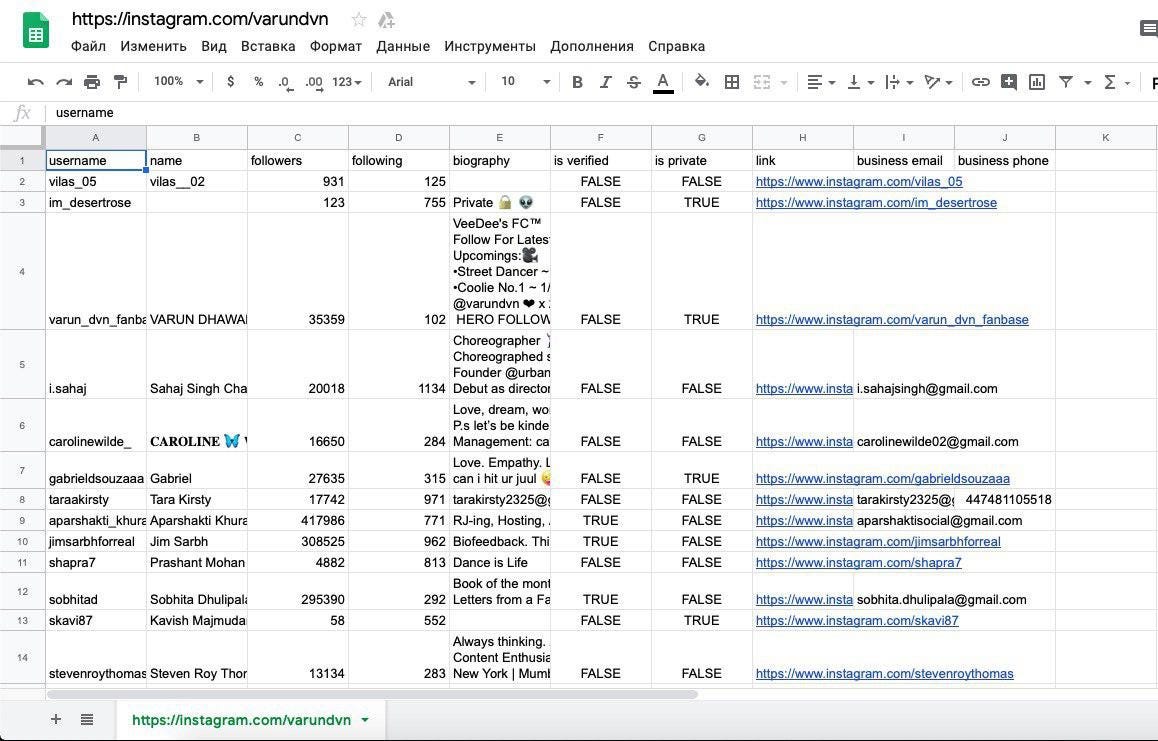The width and height of the screenshot is (1158, 741).
Task: Open the sheet tab dropdown arrow
Action: pyautogui.click(x=366, y=720)
